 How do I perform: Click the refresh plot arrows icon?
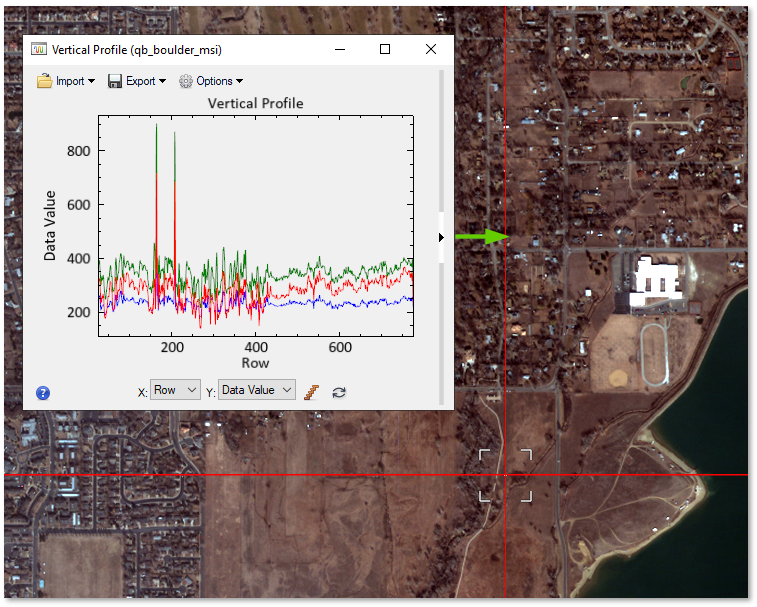point(339,391)
